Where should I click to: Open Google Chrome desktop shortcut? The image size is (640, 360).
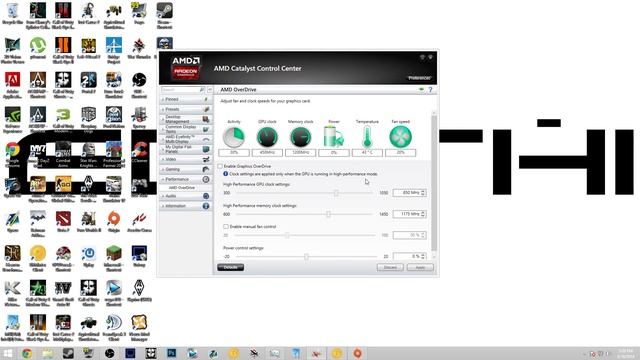point(13,154)
